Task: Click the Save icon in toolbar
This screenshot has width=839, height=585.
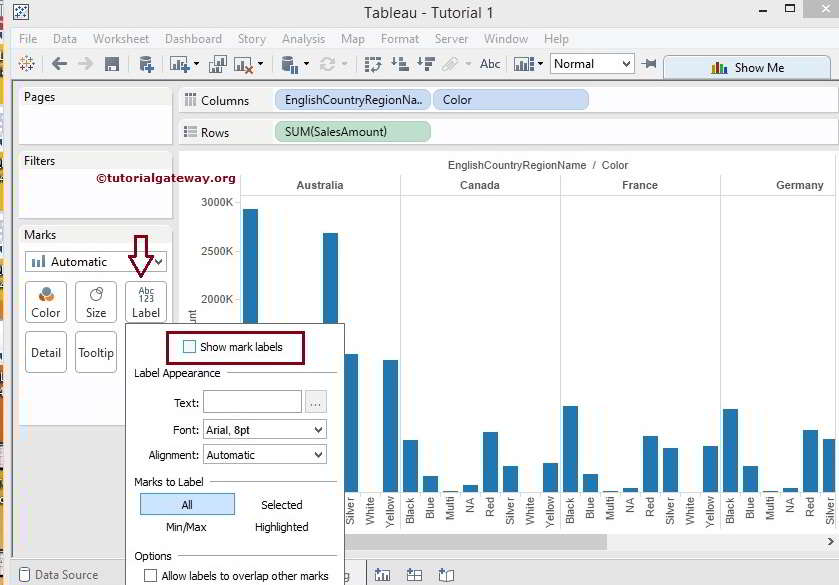Action: point(112,64)
